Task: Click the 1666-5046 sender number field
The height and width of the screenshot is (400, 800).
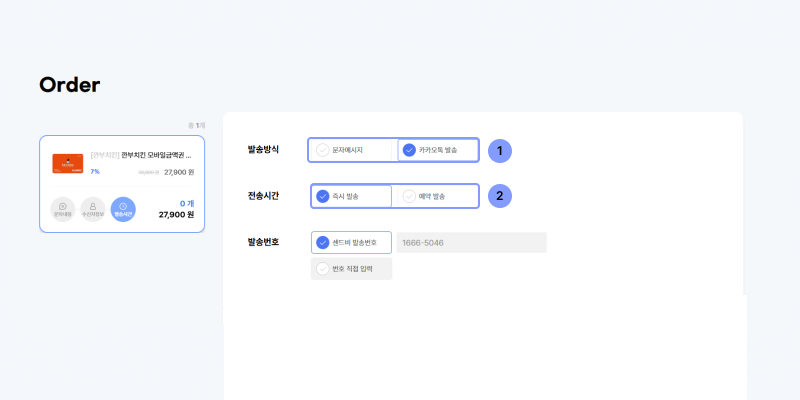Action: point(471,242)
